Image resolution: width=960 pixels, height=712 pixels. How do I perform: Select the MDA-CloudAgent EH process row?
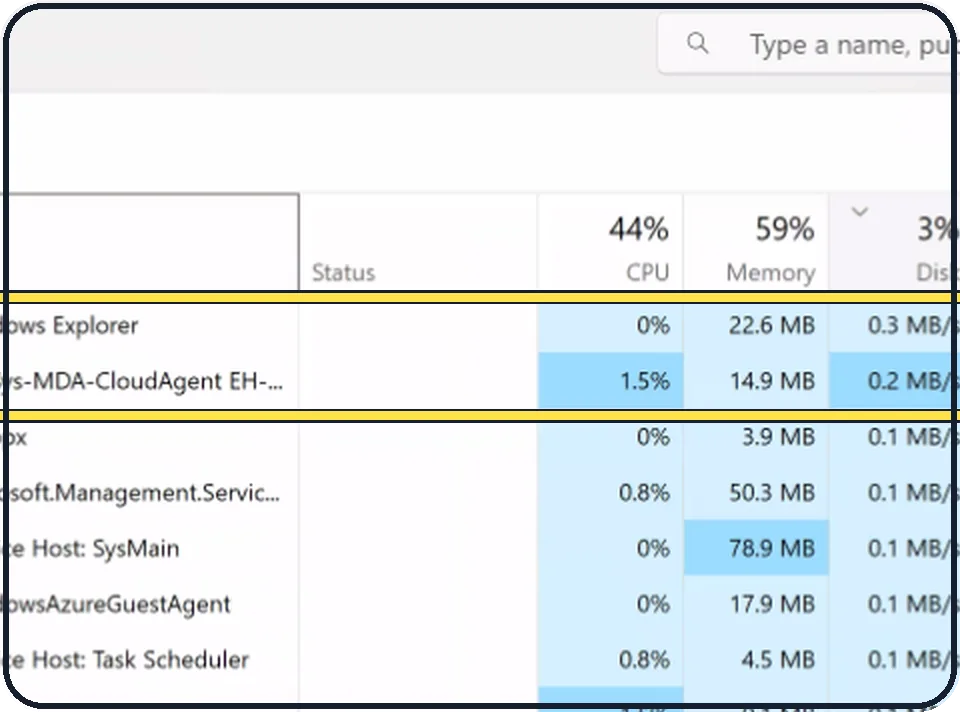[478, 381]
